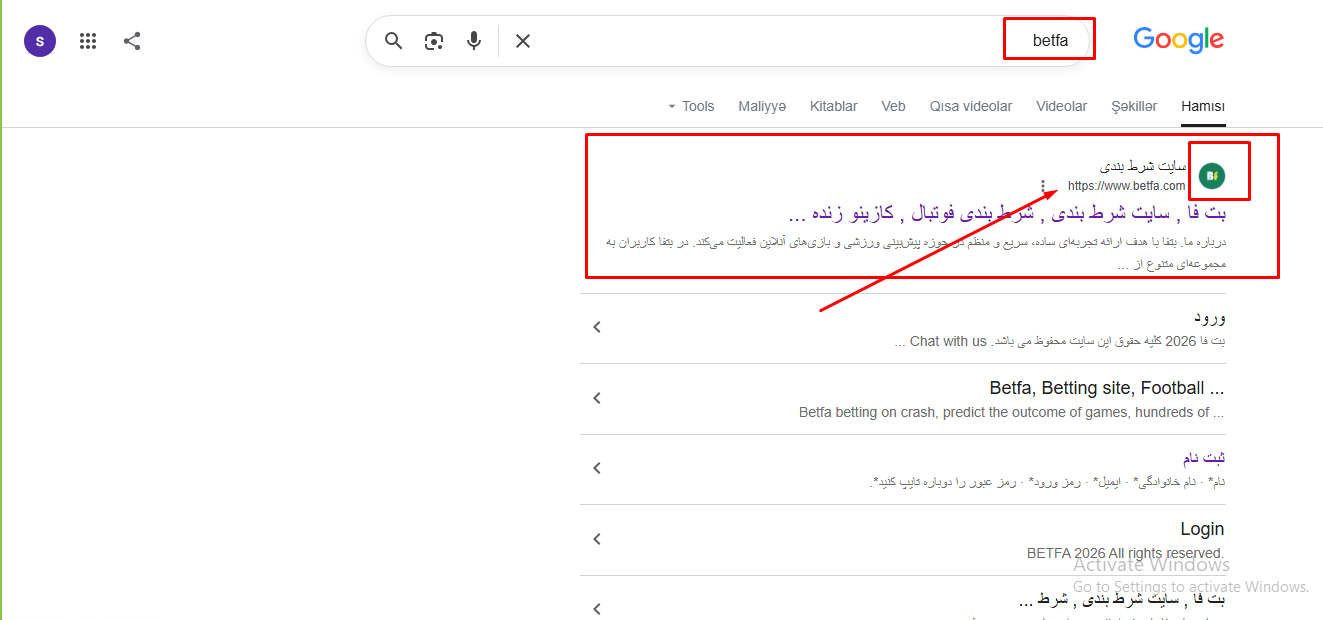The width and height of the screenshot is (1323, 620).
Task: Start voice search with microphone icon
Action: [474, 41]
